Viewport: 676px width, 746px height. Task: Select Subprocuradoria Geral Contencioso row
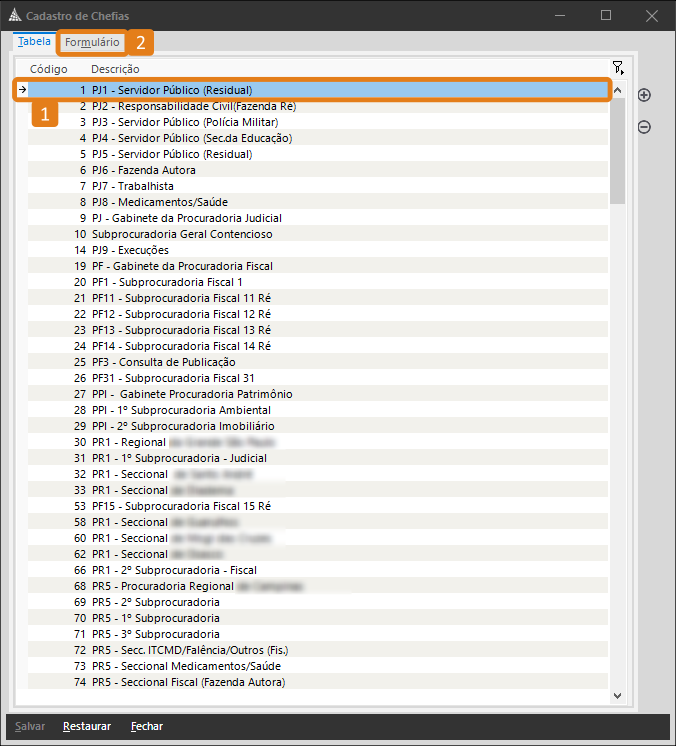pyautogui.click(x=182, y=234)
